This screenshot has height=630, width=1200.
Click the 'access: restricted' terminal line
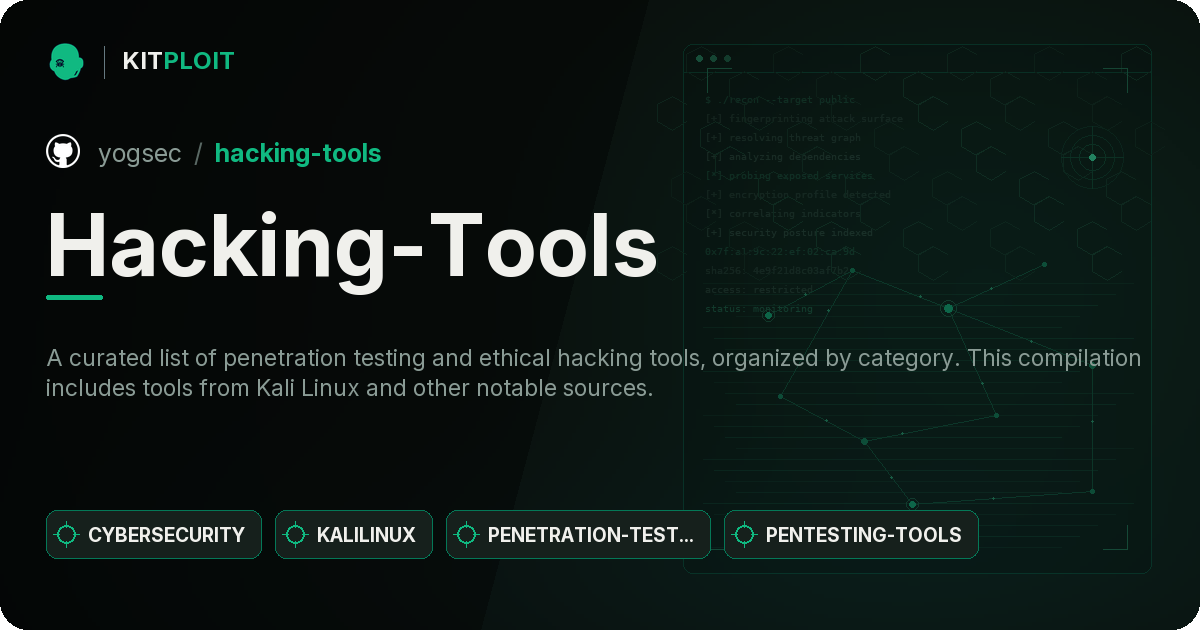(759, 290)
